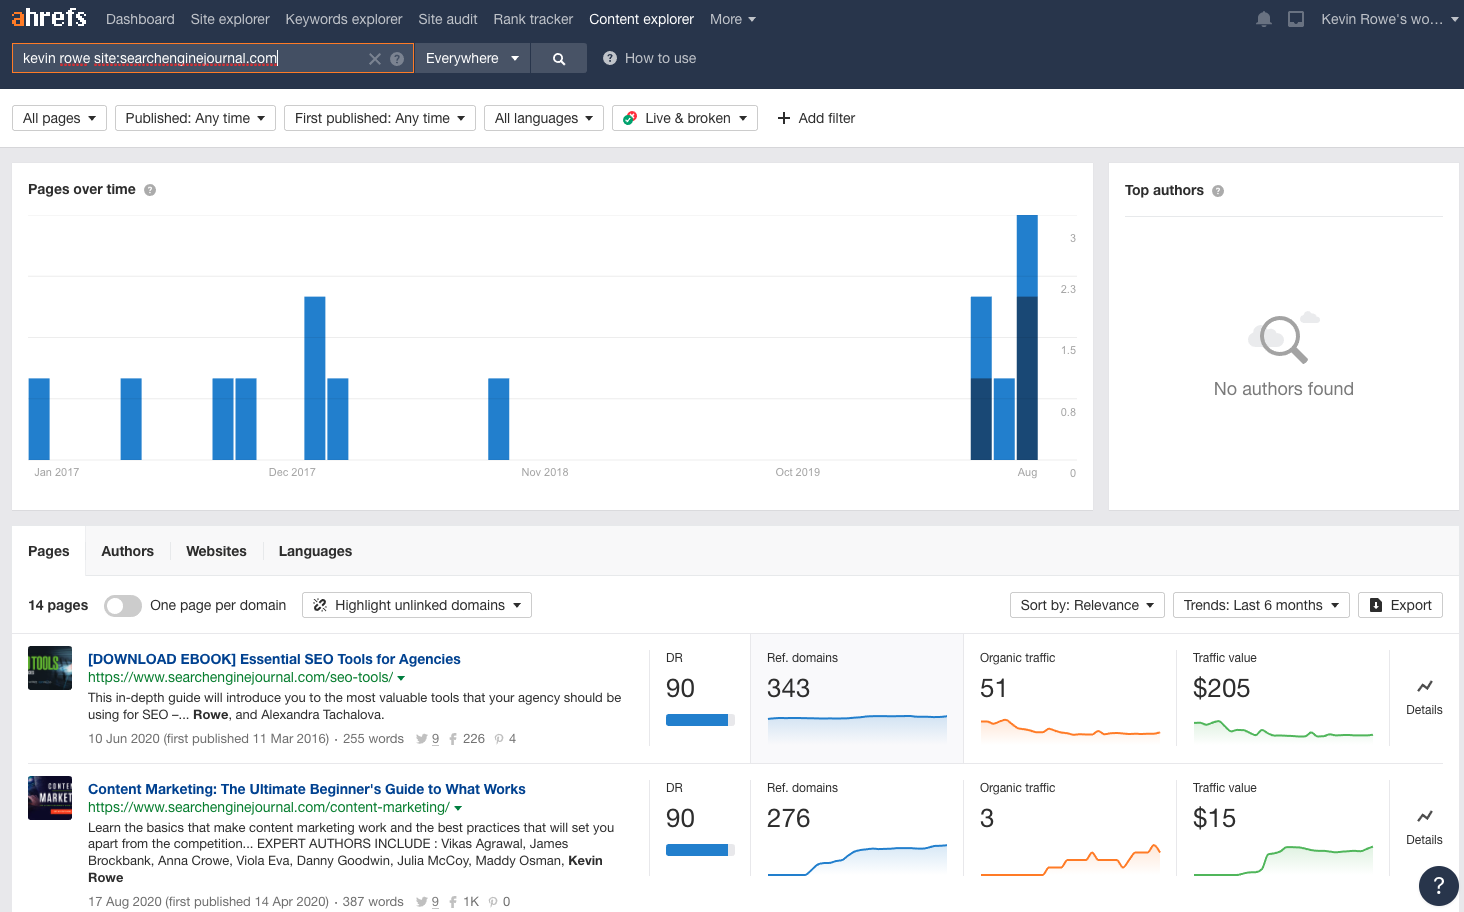Switch to the Authors tab

pyautogui.click(x=128, y=551)
